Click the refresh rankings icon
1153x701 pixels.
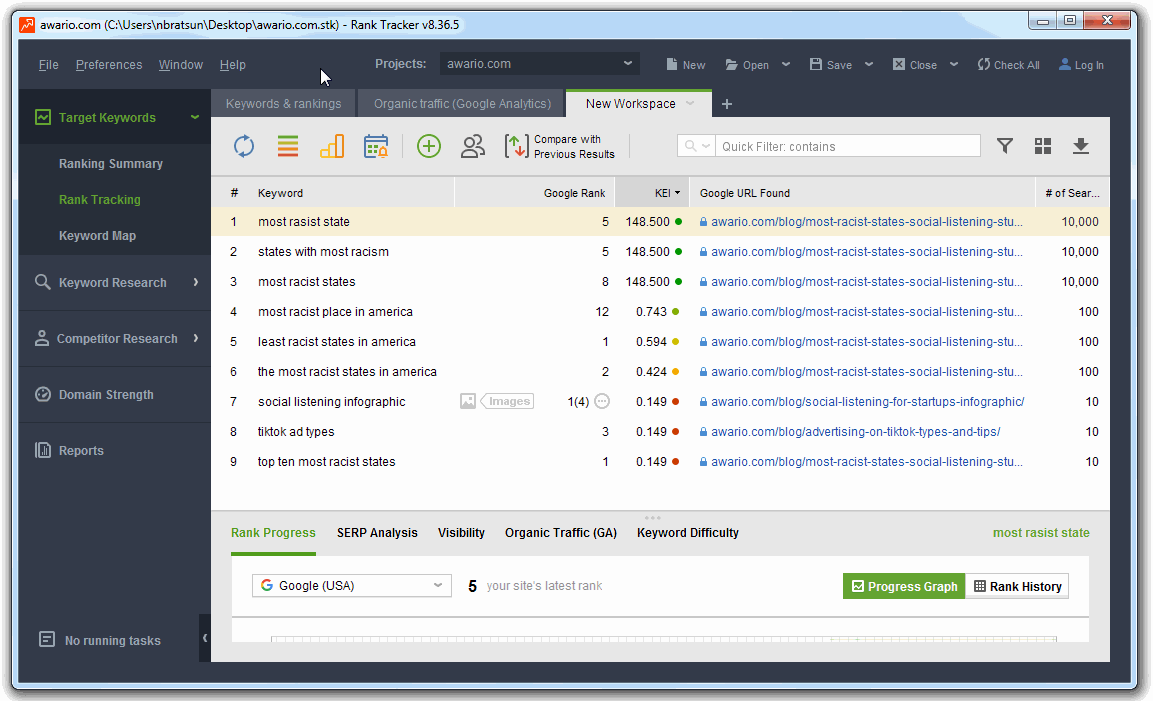click(244, 146)
